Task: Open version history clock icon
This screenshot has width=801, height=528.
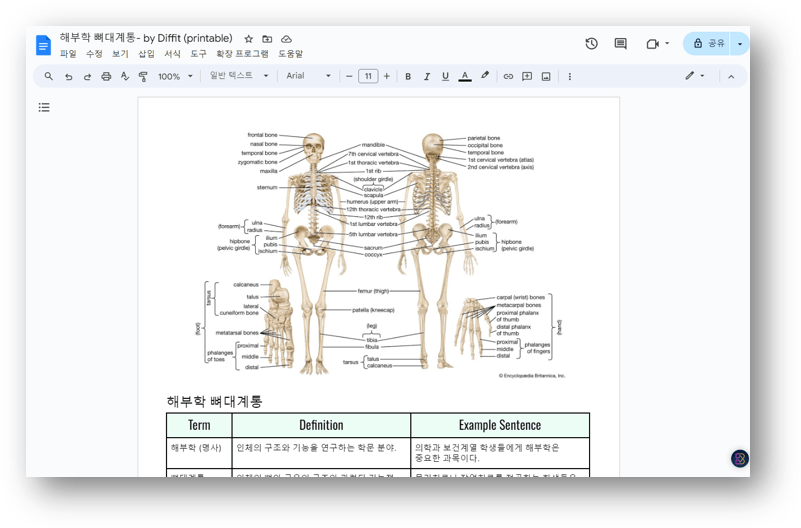Action: 591,44
